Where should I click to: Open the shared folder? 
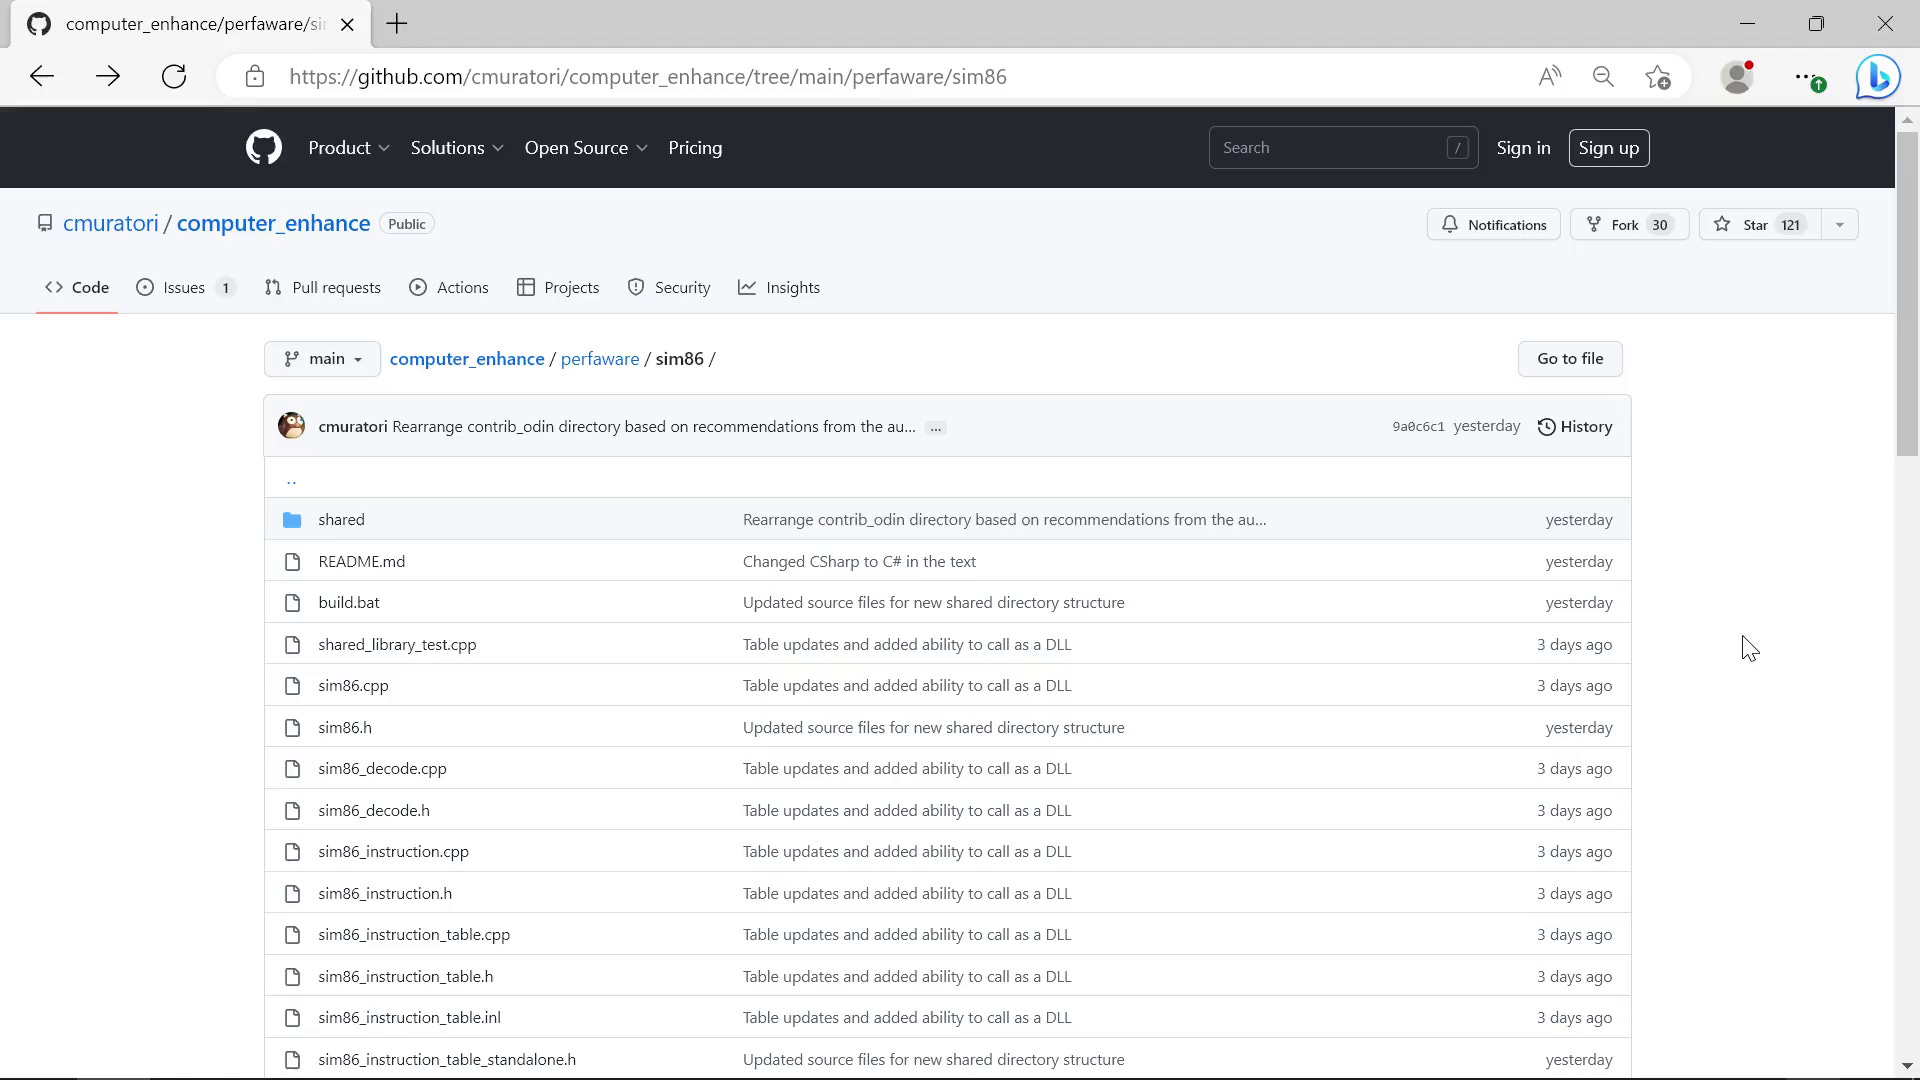(341, 519)
